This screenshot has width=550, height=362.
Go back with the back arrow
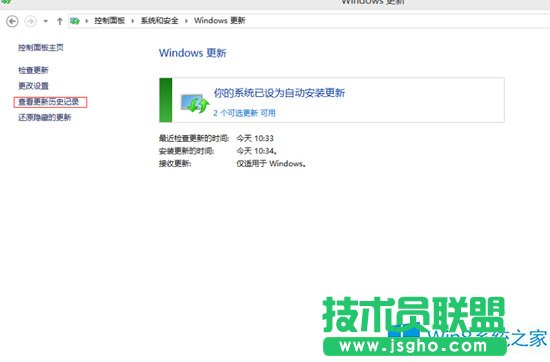tap(12, 21)
